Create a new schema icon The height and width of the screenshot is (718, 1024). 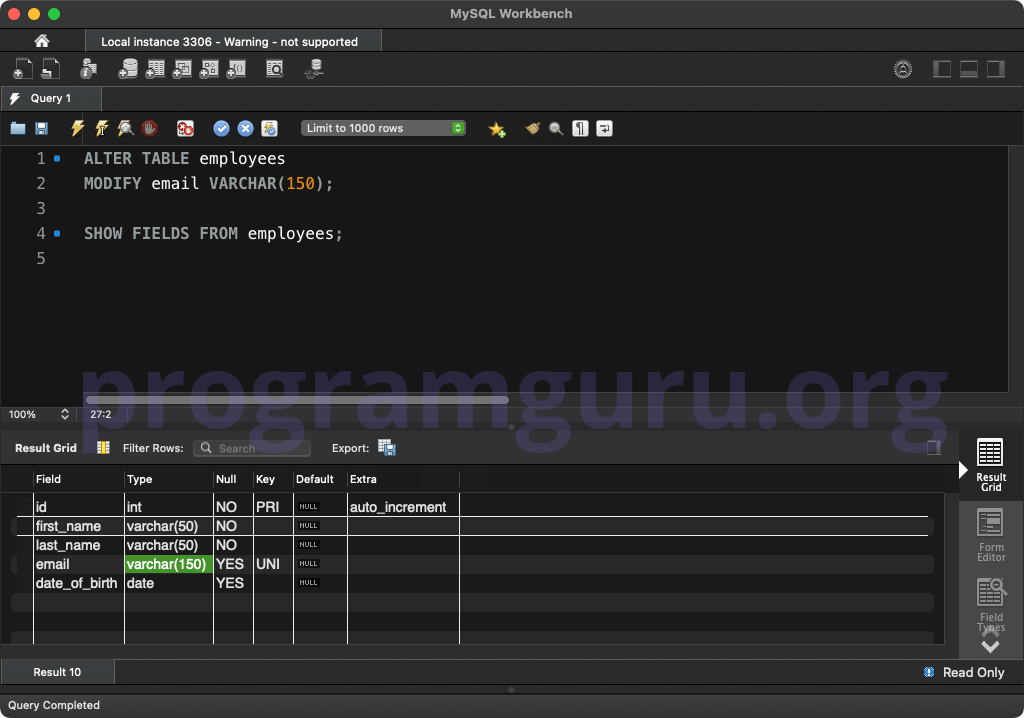128,69
